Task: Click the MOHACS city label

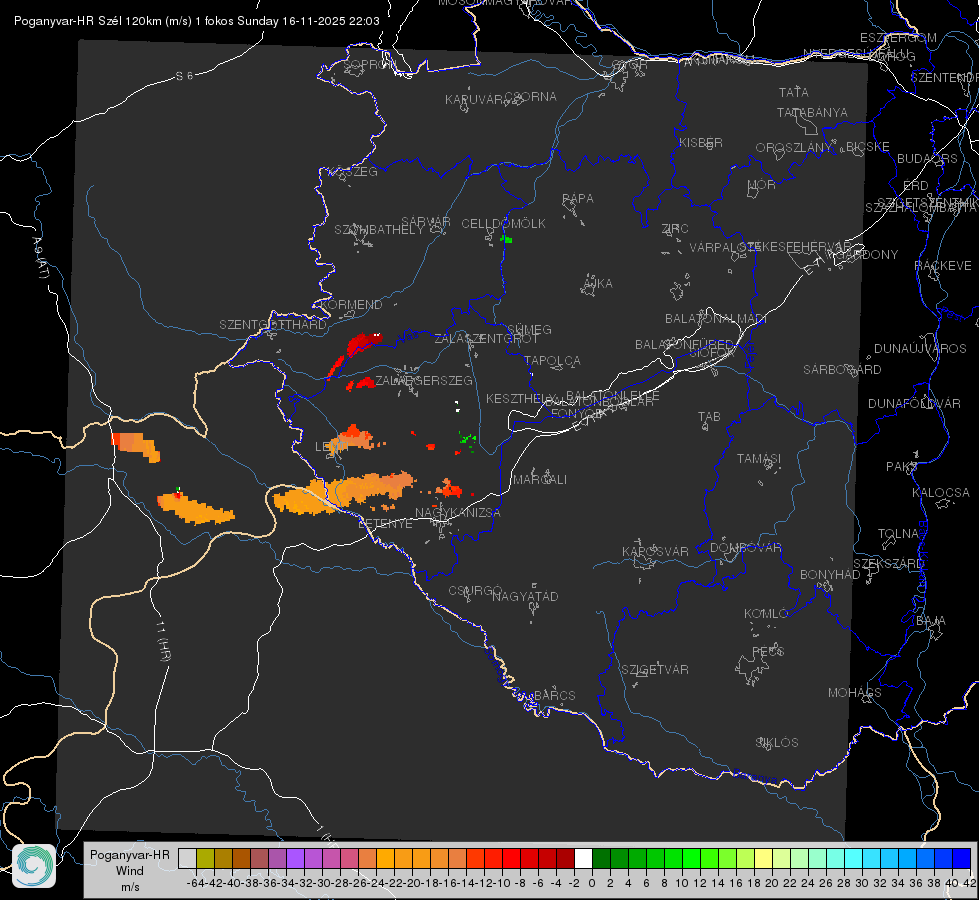Action: pyautogui.click(x=854, y=692)
